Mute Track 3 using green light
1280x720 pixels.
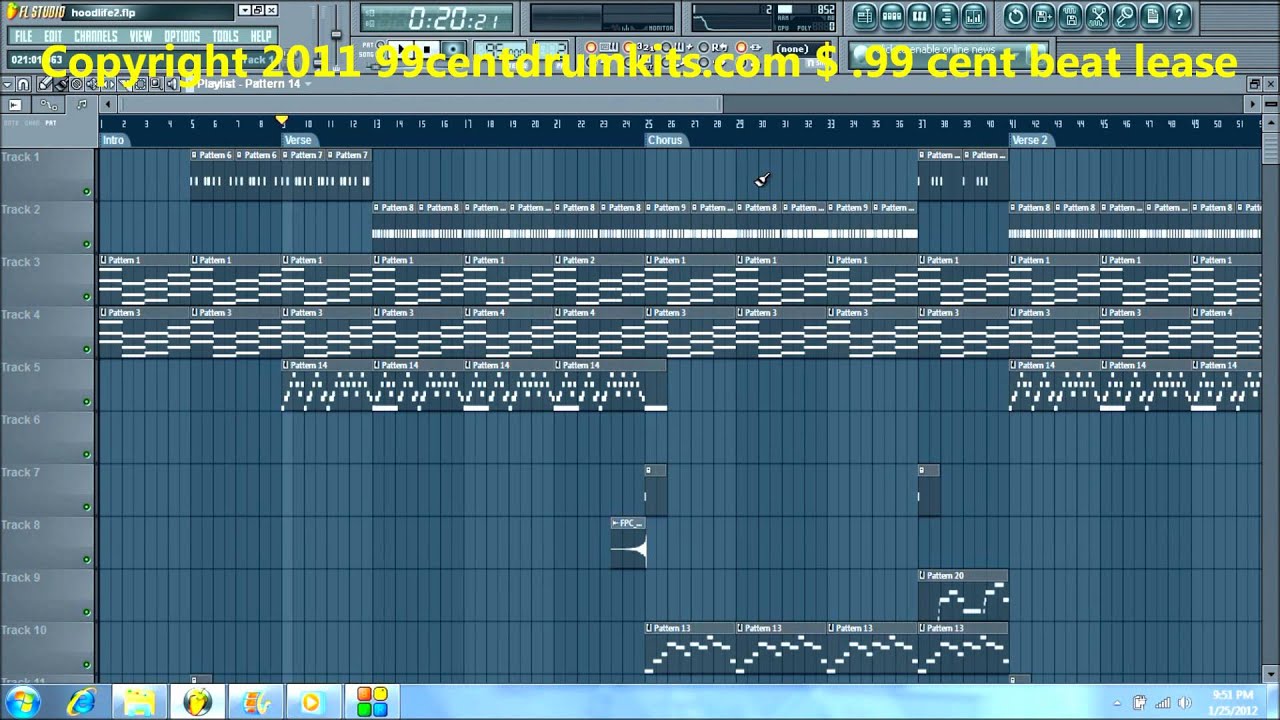87,297
